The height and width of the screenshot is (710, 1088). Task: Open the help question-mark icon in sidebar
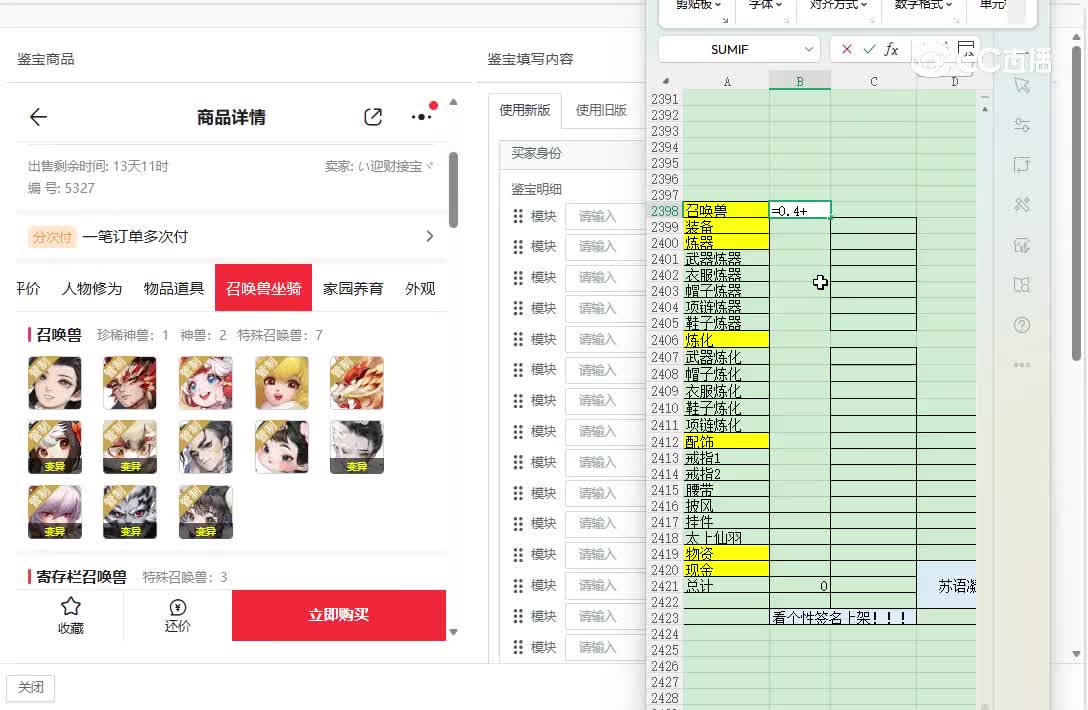coord(1021,325)
